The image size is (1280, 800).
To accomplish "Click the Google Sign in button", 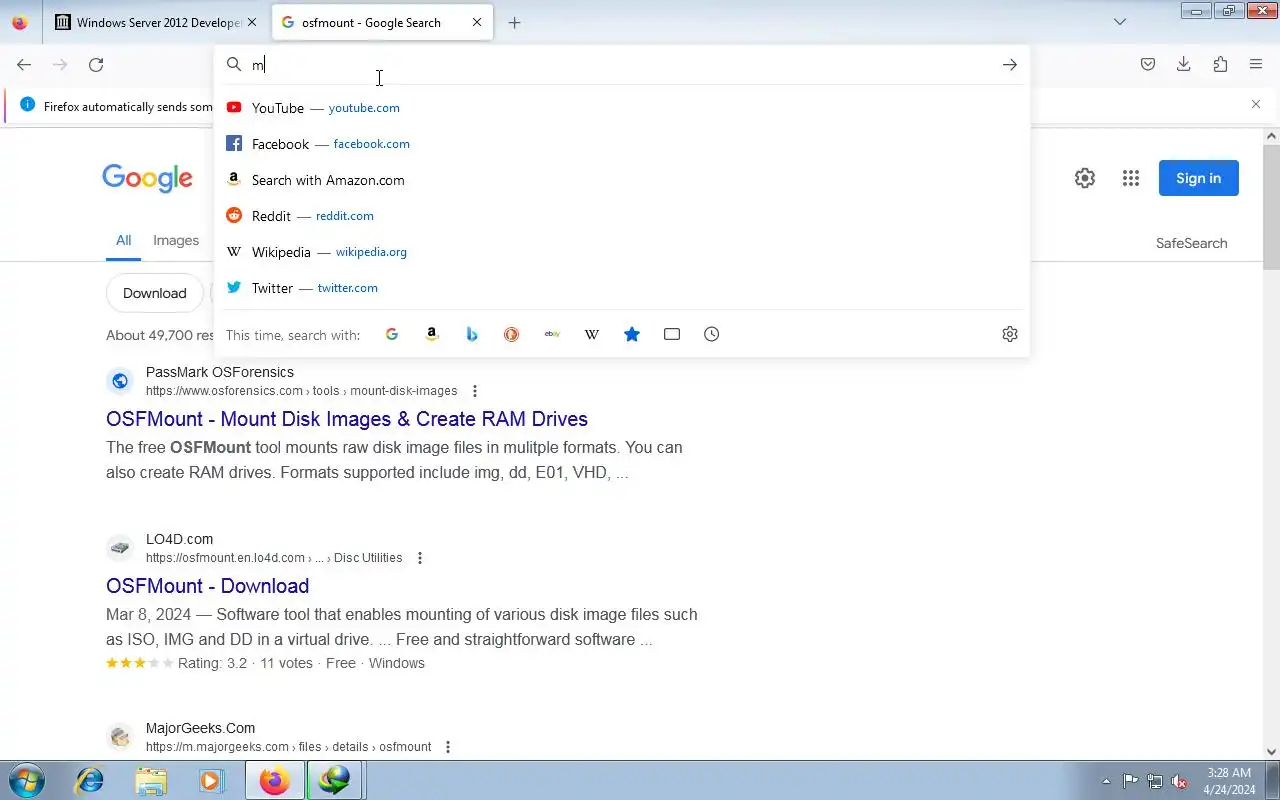I will tap(1198, 178).
